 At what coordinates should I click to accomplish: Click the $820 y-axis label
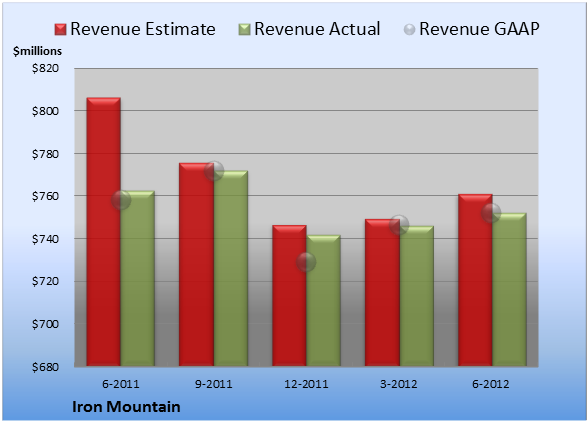click(45, 68)
